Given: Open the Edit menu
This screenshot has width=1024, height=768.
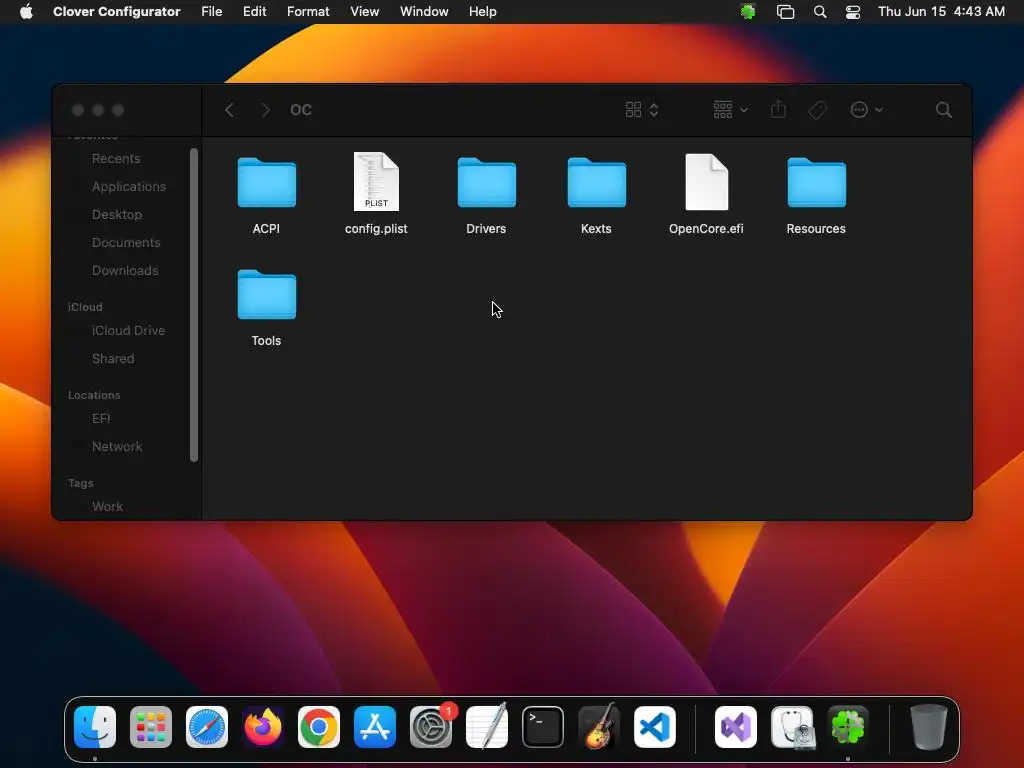Looking at the screenshot, I should coord(255,12).
